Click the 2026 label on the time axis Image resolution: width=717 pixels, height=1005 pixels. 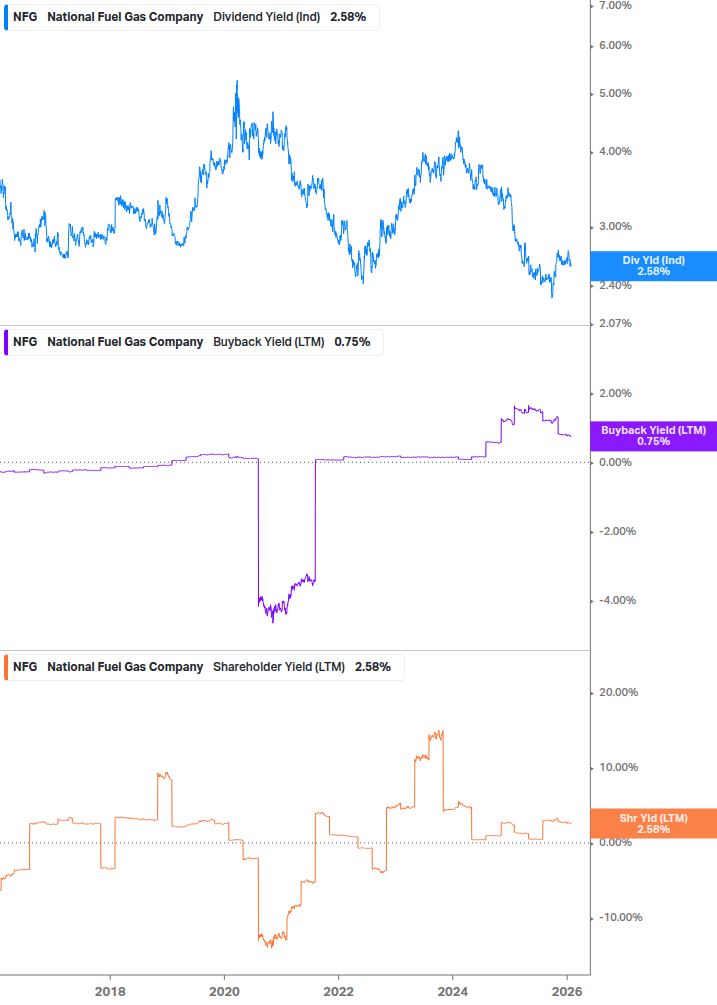(567, 992)
